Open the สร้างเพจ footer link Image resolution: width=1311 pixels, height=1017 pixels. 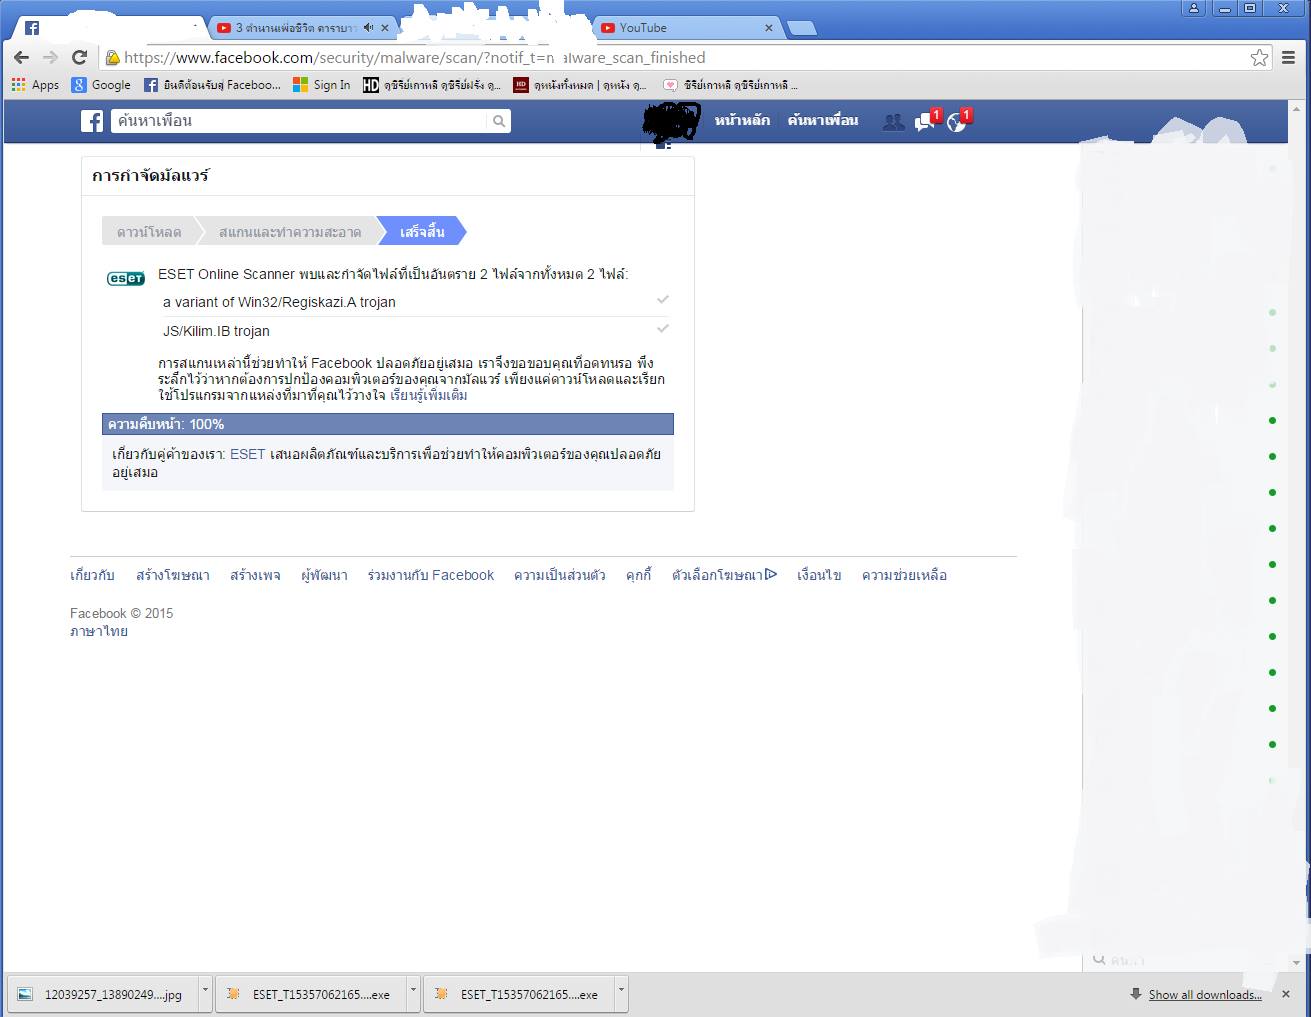[x=255, y=575]
